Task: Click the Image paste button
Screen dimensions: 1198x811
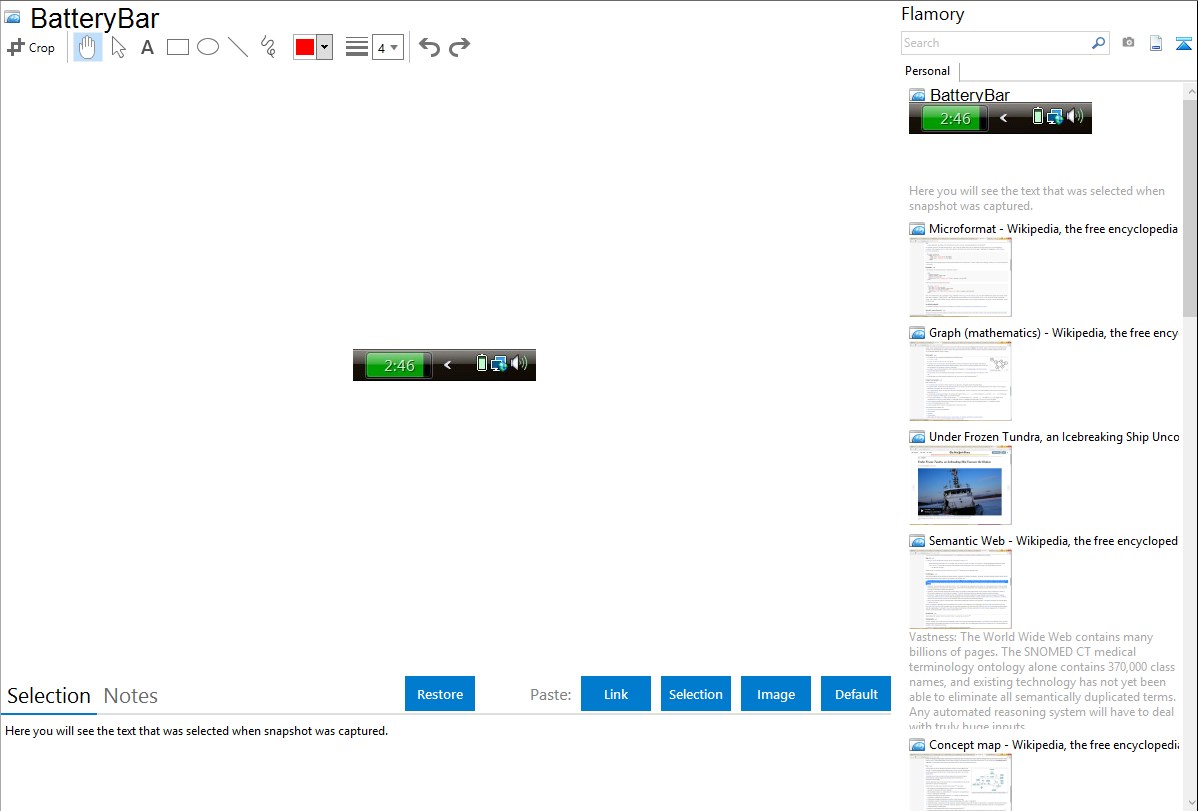Action: pyautogui.click(x=776, y=694)
